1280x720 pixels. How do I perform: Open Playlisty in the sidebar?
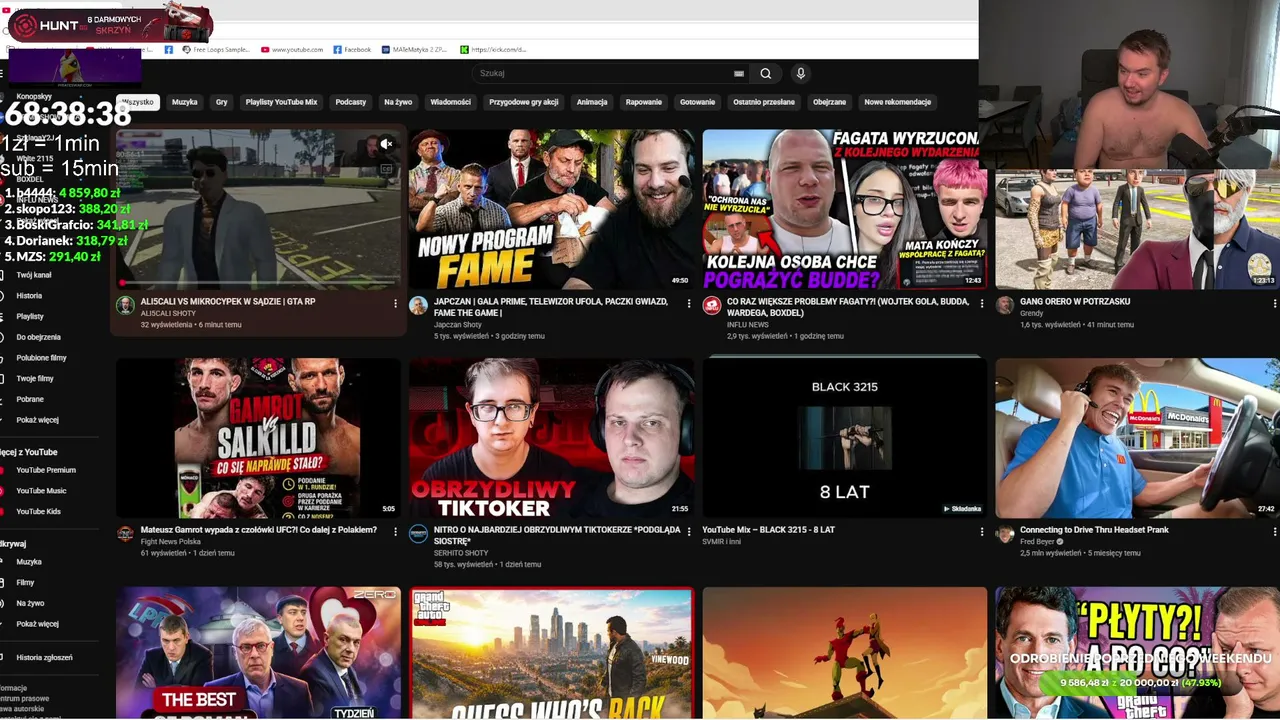pos(30,316)
